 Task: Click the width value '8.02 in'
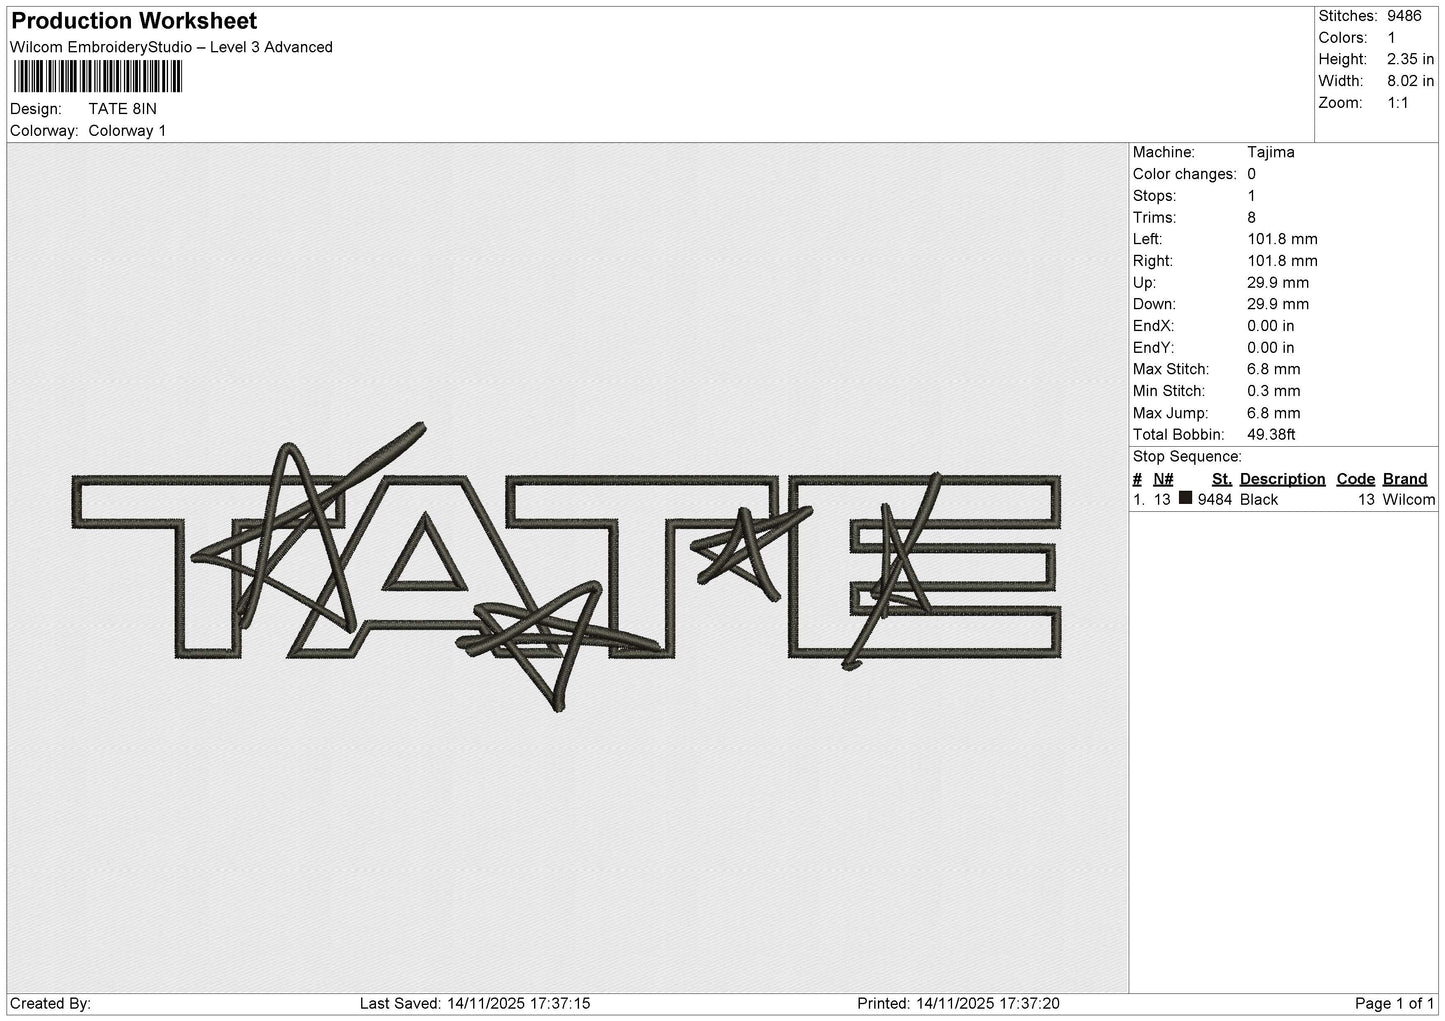pyautogui.click(x=1410, y=81)
